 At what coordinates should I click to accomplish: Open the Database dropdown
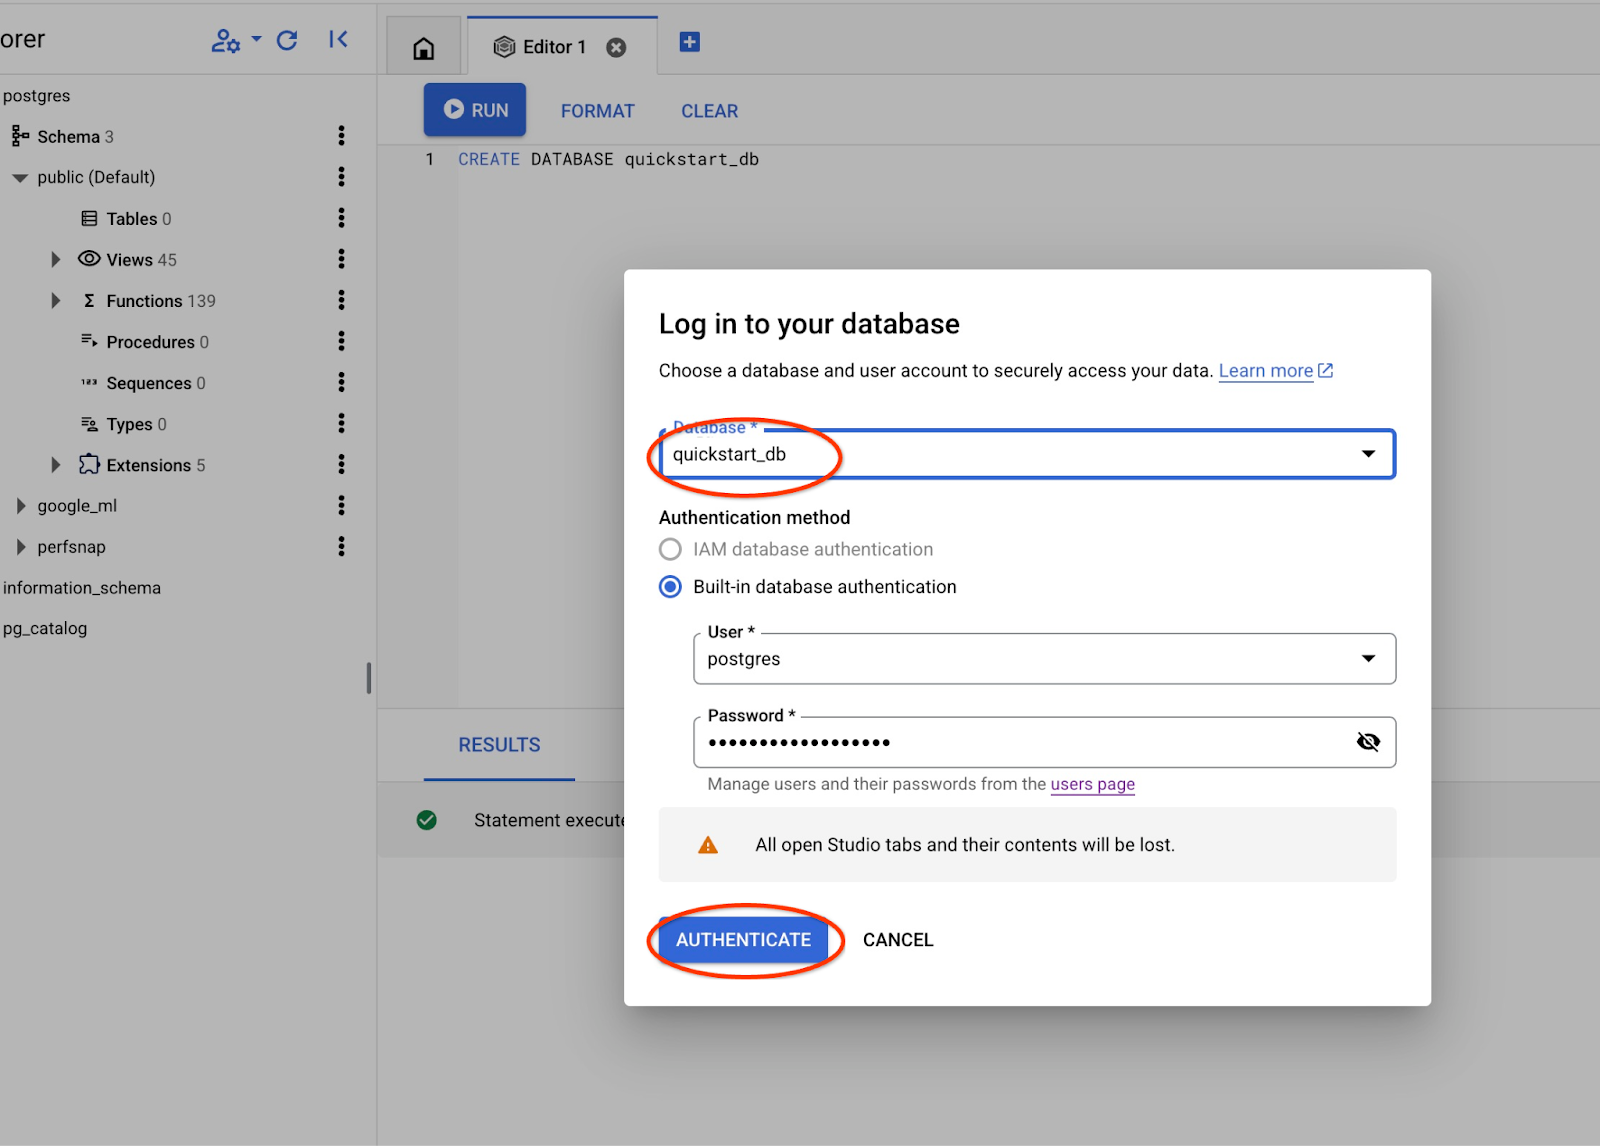pos(1367,454)
